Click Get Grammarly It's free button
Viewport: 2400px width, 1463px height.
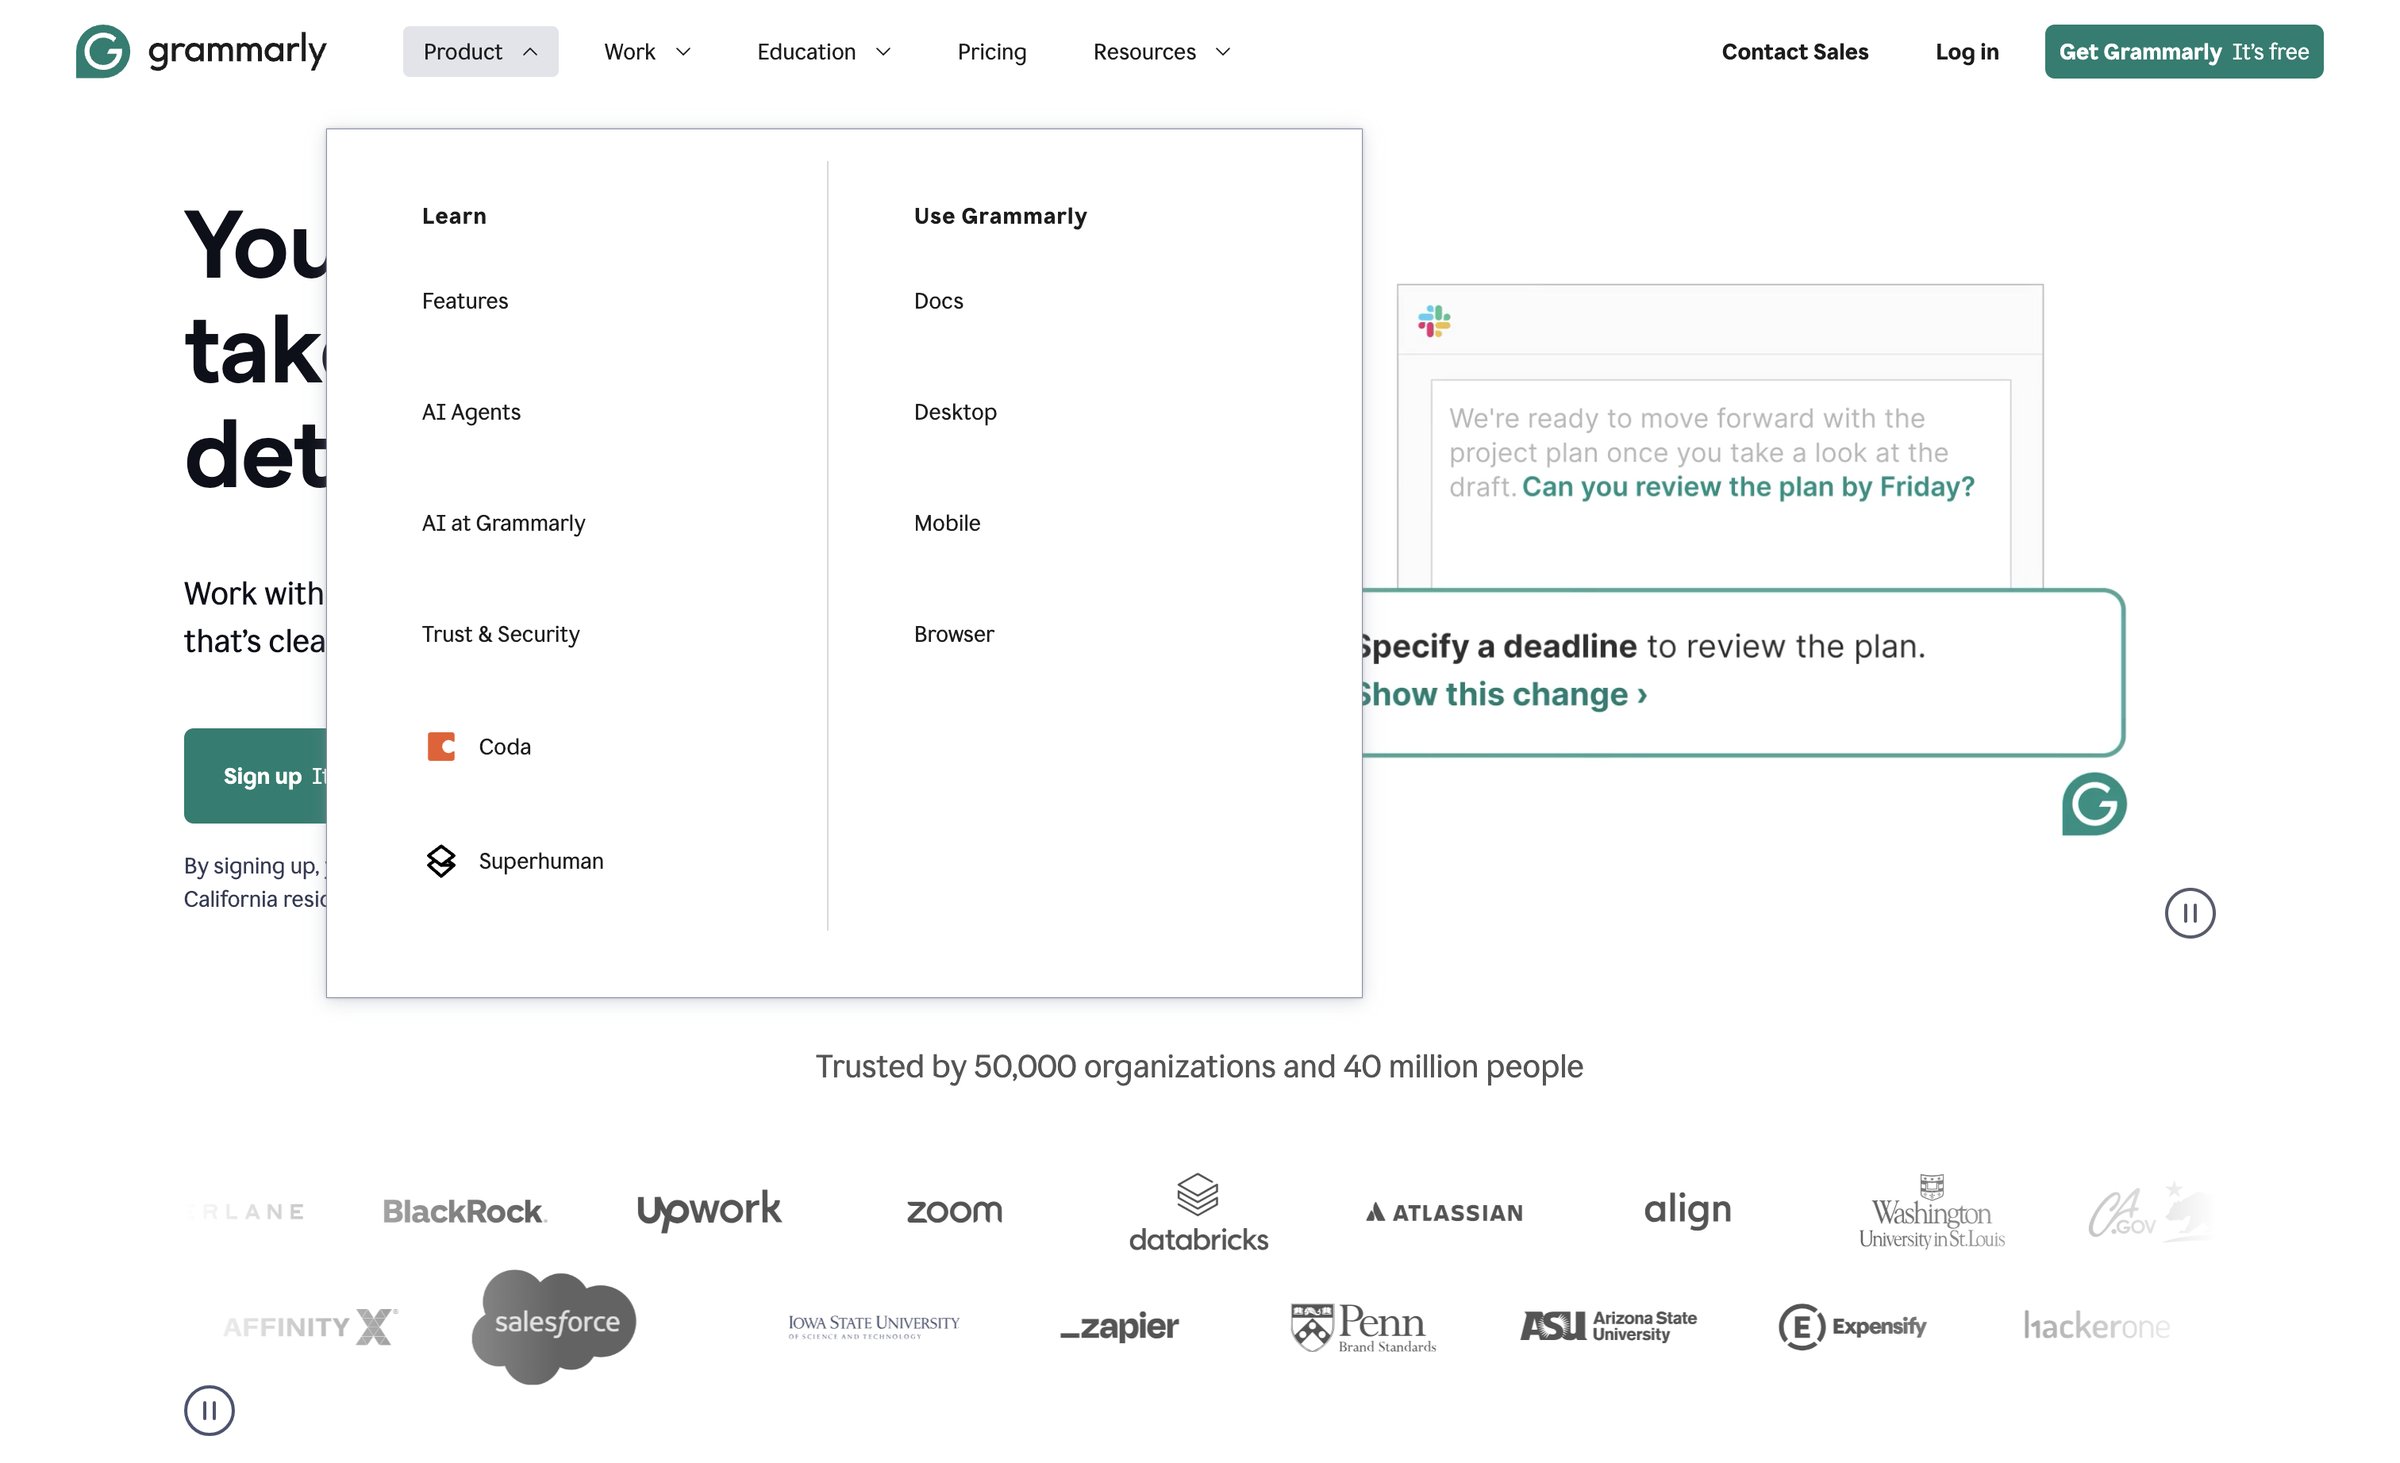point(2183,51)
